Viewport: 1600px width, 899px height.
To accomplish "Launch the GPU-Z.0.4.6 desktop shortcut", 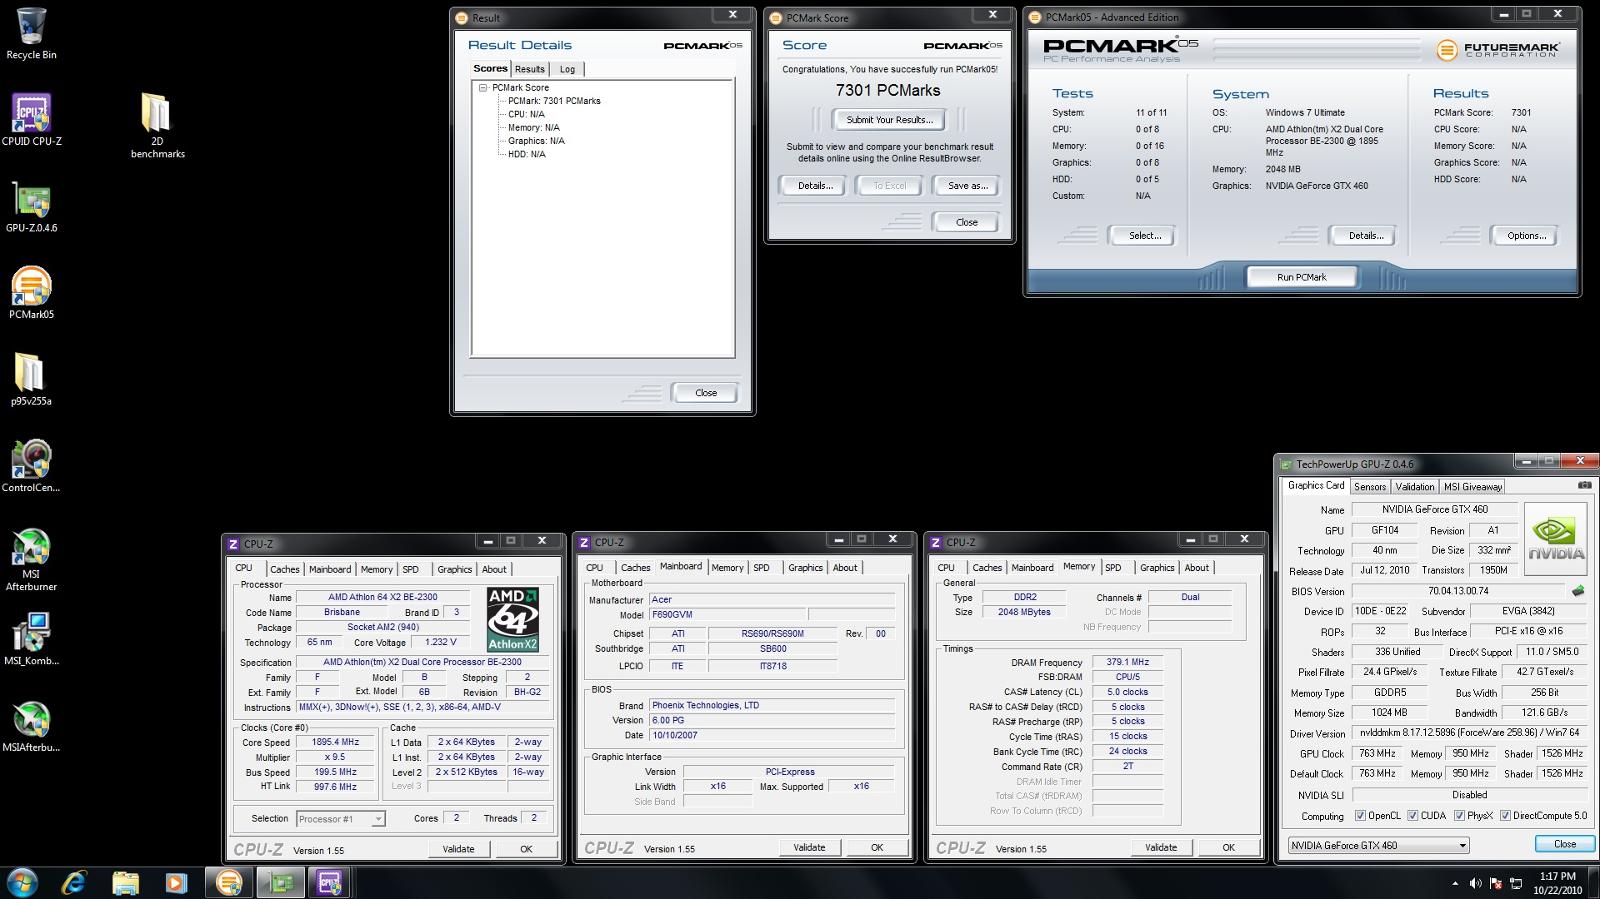I will (x=31, y=207).
